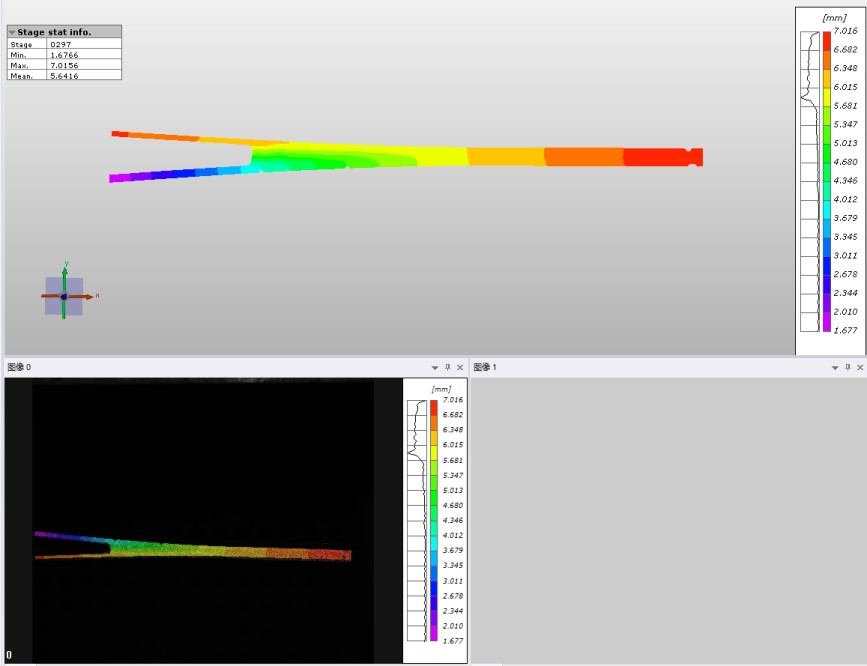867x666 pixels.
Task: Click the red end of the 3D specimen
Action: coord(660,157)
